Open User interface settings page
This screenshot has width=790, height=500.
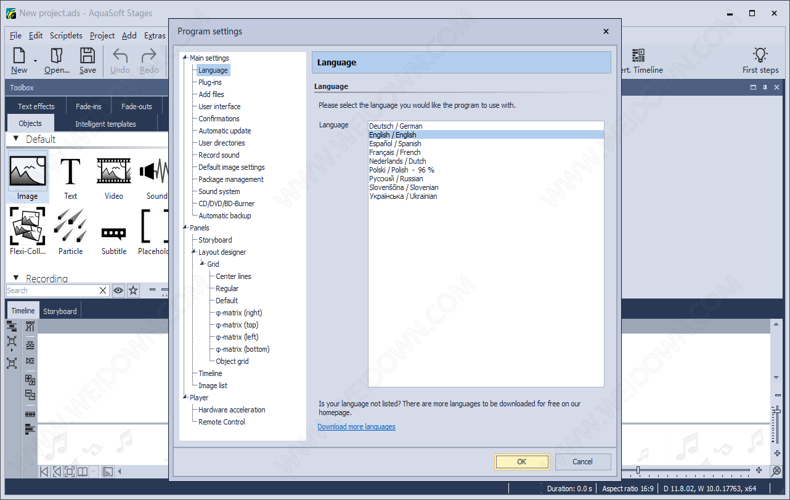pos(219,106)
